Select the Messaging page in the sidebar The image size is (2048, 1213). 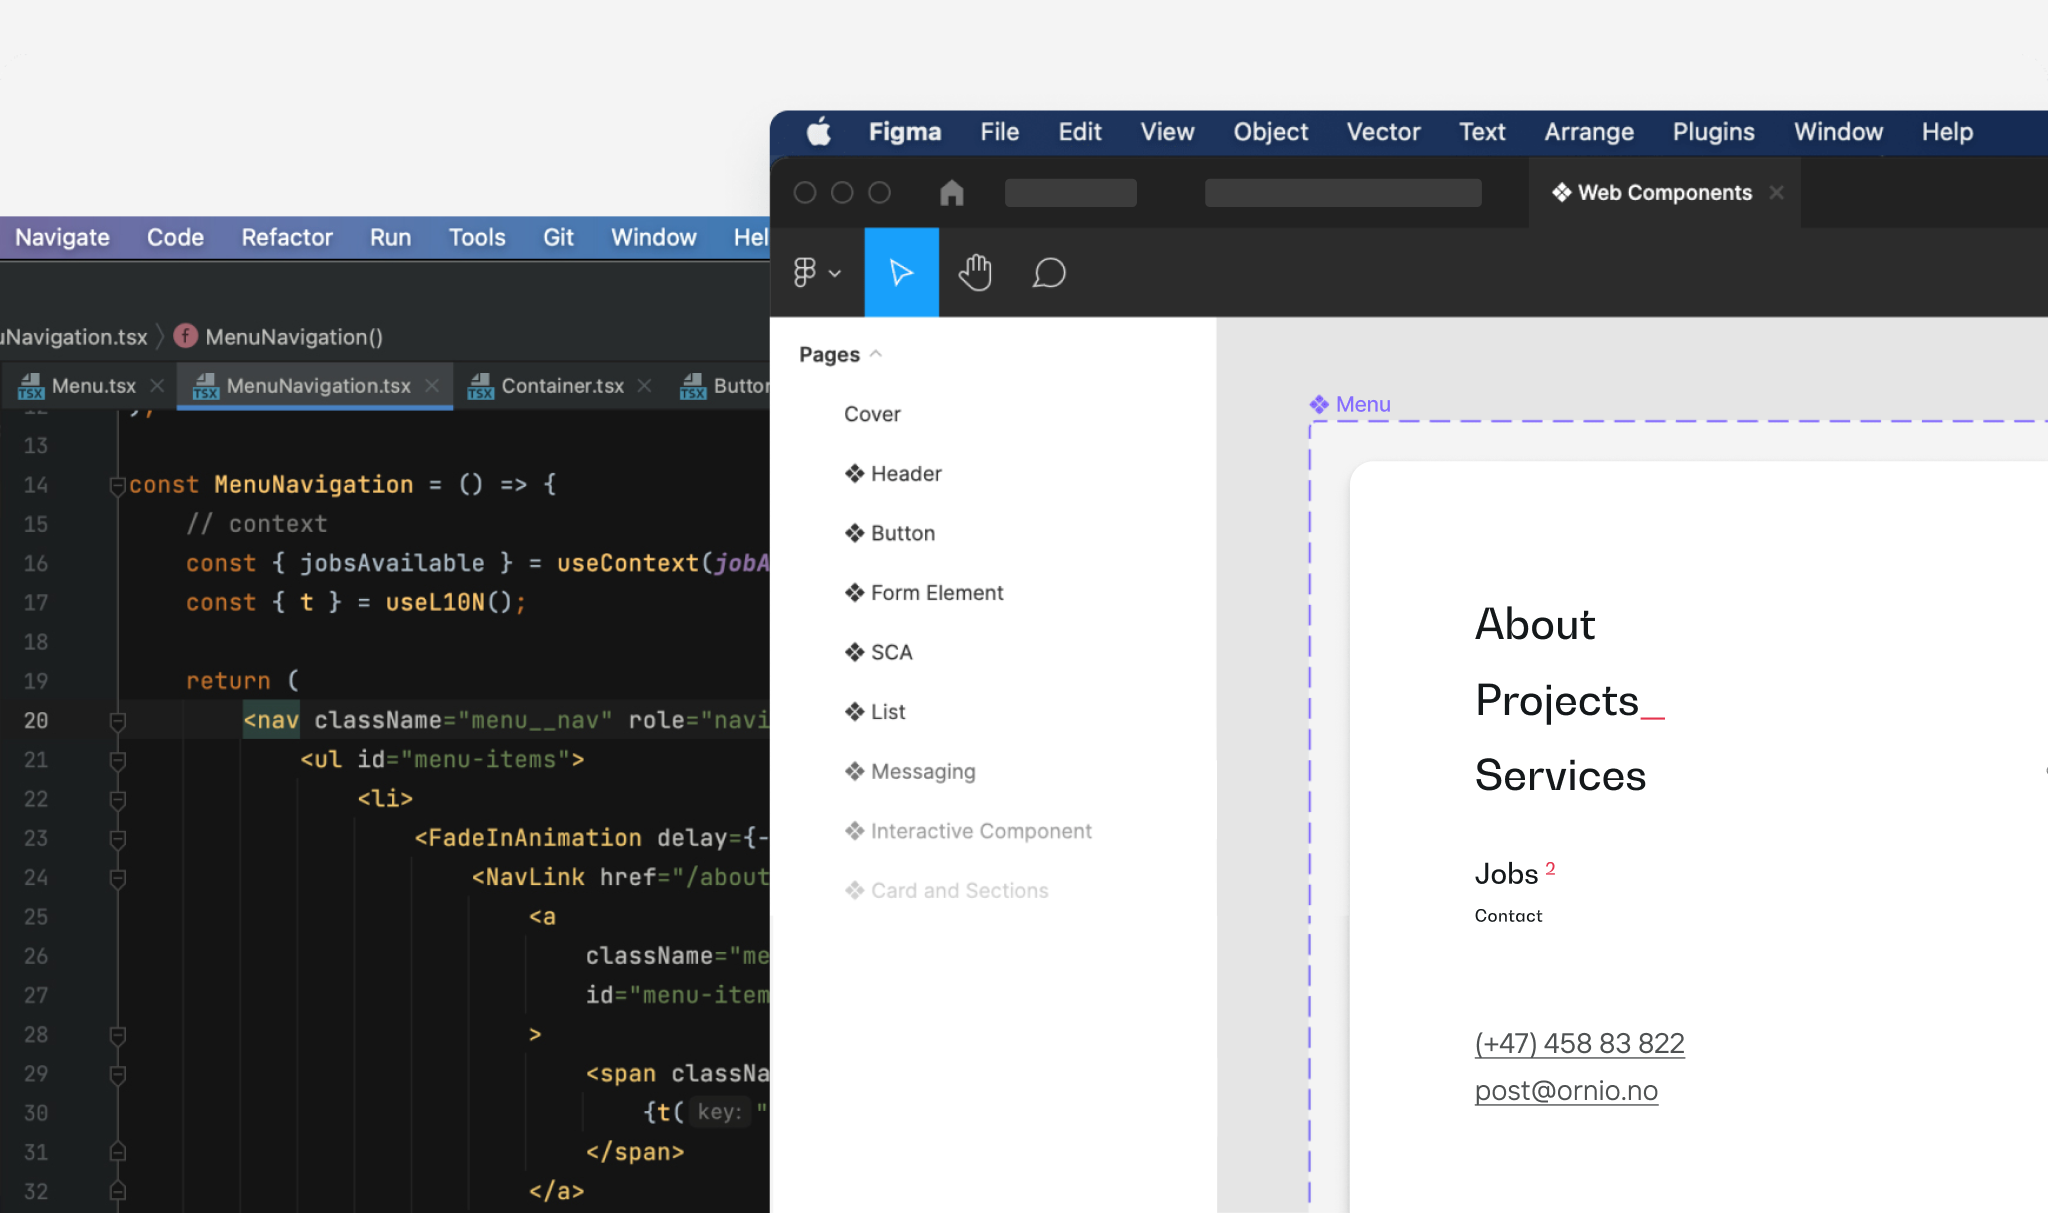(922, 770)
